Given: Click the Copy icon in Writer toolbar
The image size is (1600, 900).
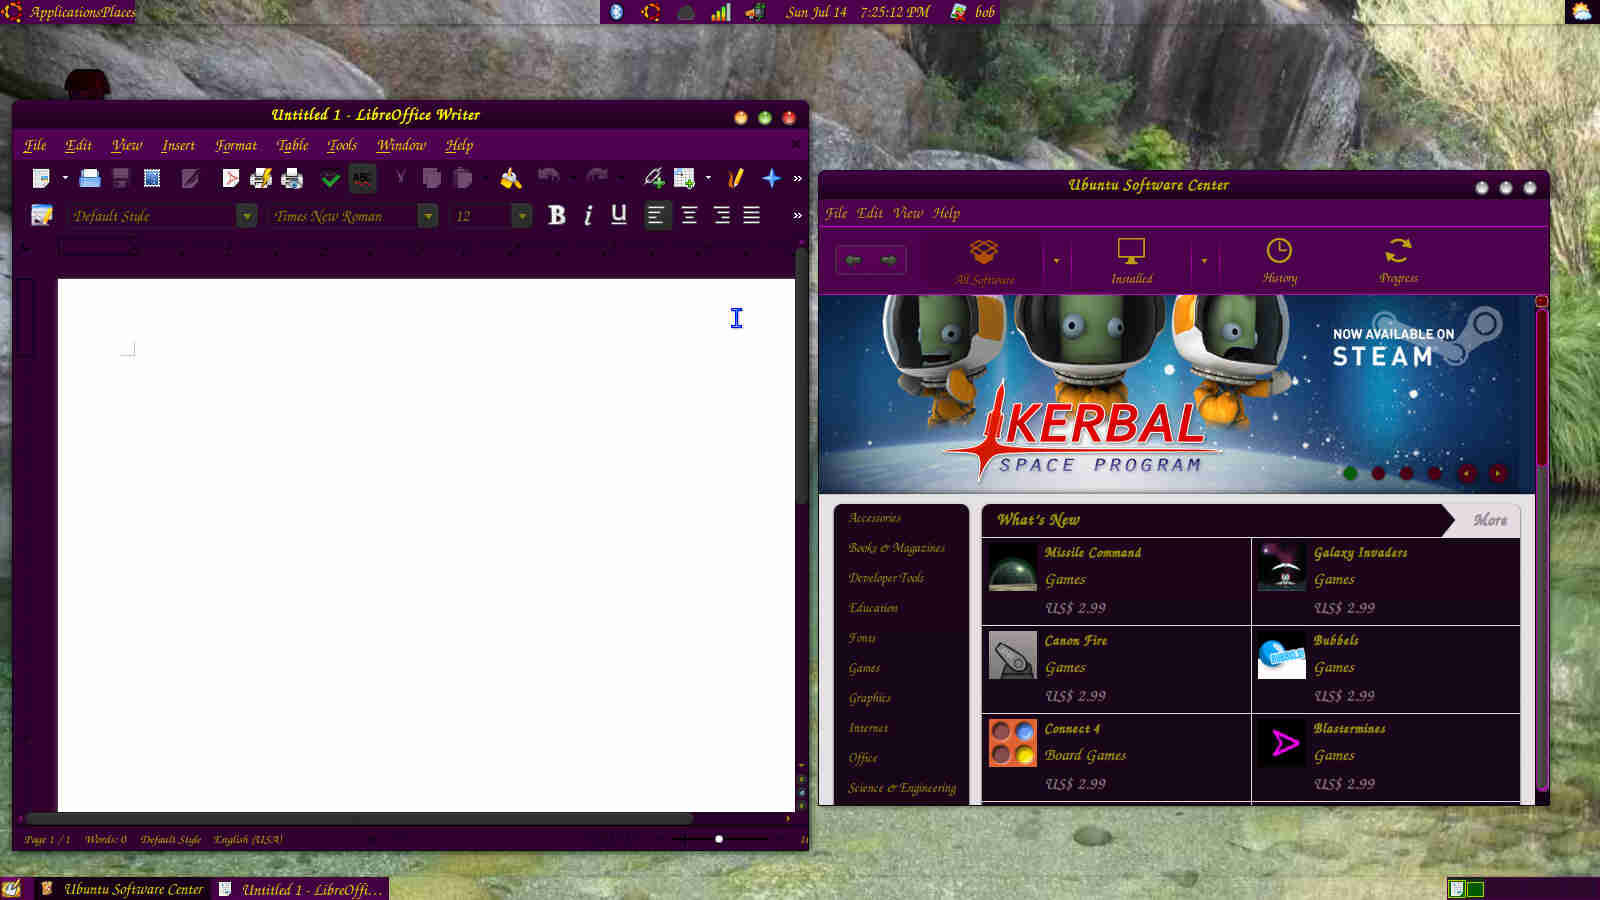Looking at the screenshot, I should tap(431, 178).
